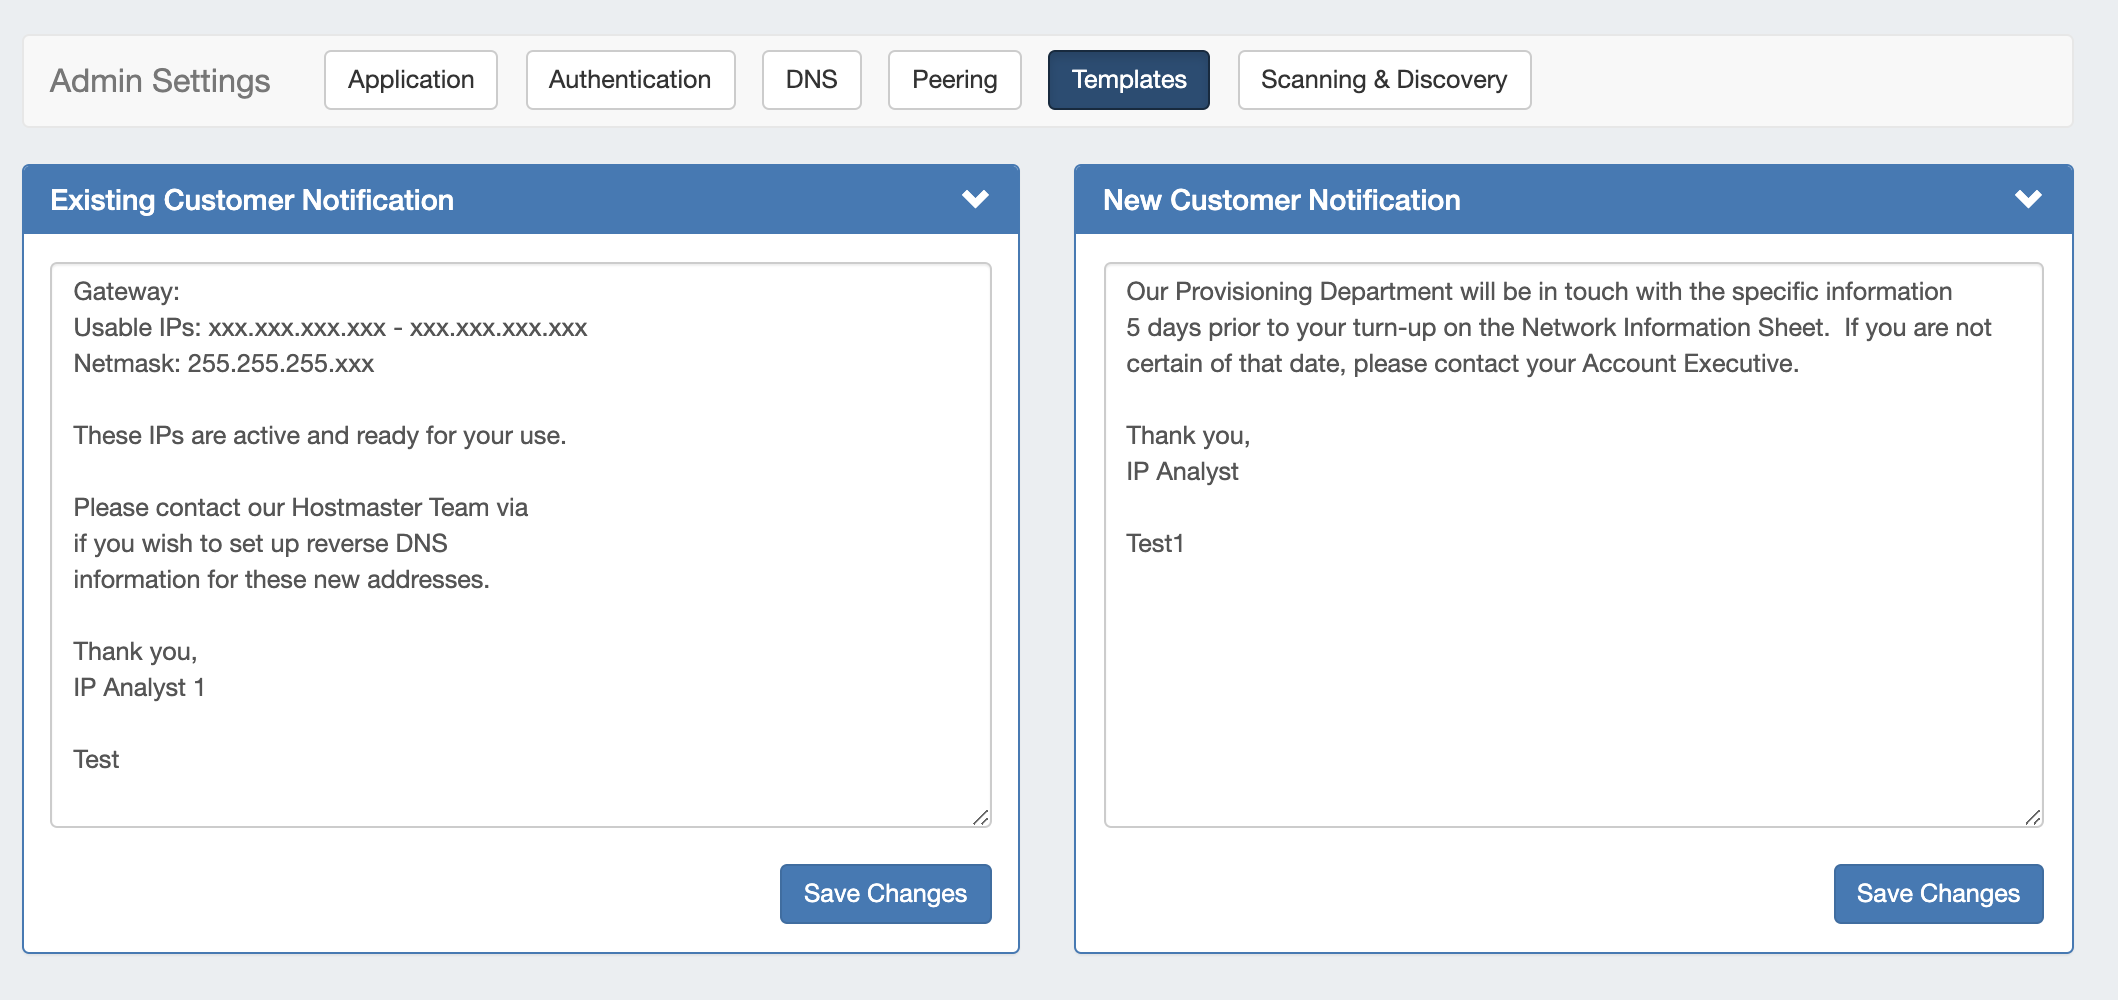
Task: Open the Scanning & Discovery tab
Action: (1383, 80)
